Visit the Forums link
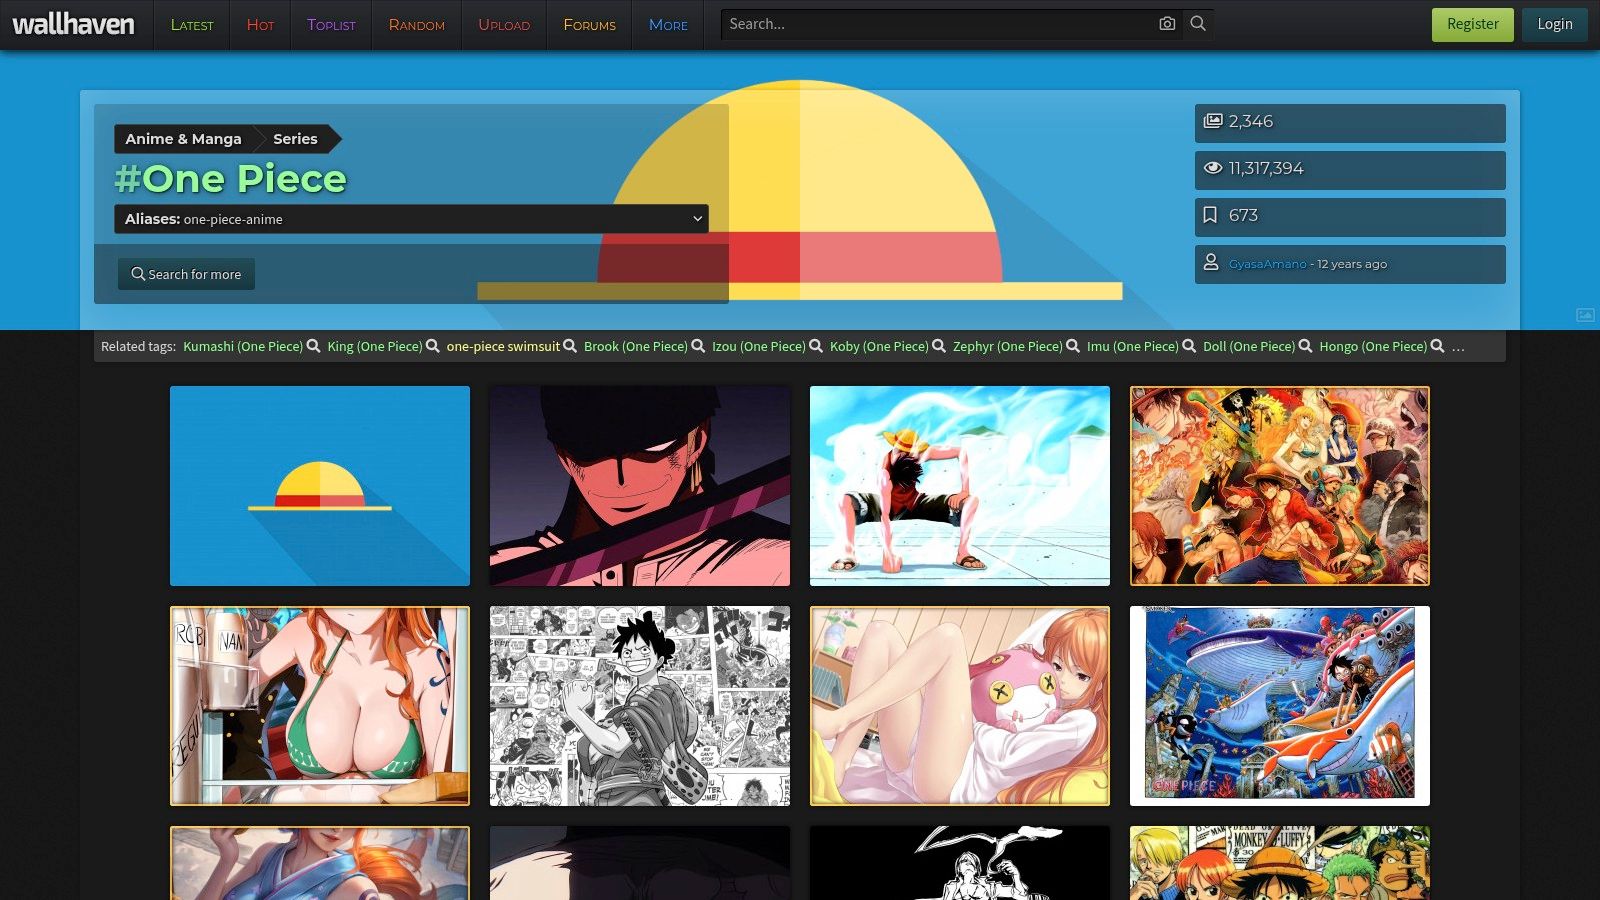This screenshot has width=1600, height=900. [589, 25]
